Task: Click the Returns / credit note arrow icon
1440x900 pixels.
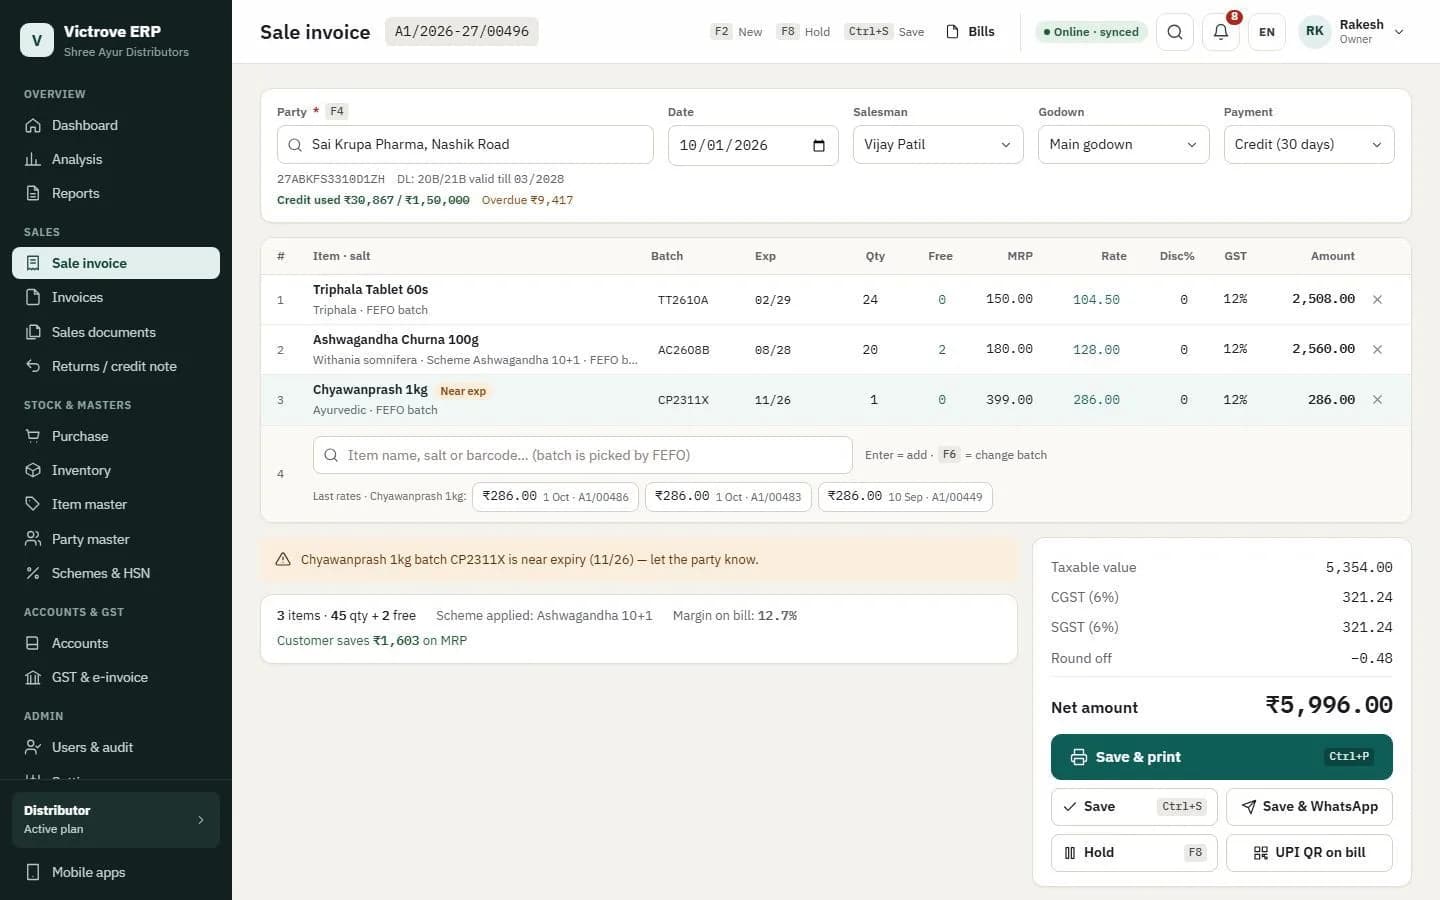Action: click(33, 366)
